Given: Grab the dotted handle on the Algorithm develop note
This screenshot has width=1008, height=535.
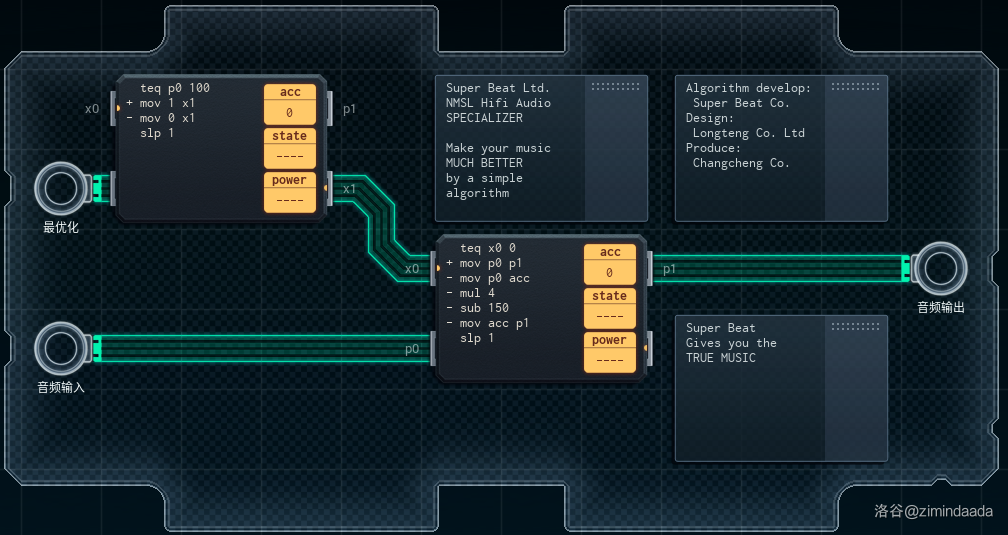Looking at the screenshot, I should 855,87.
